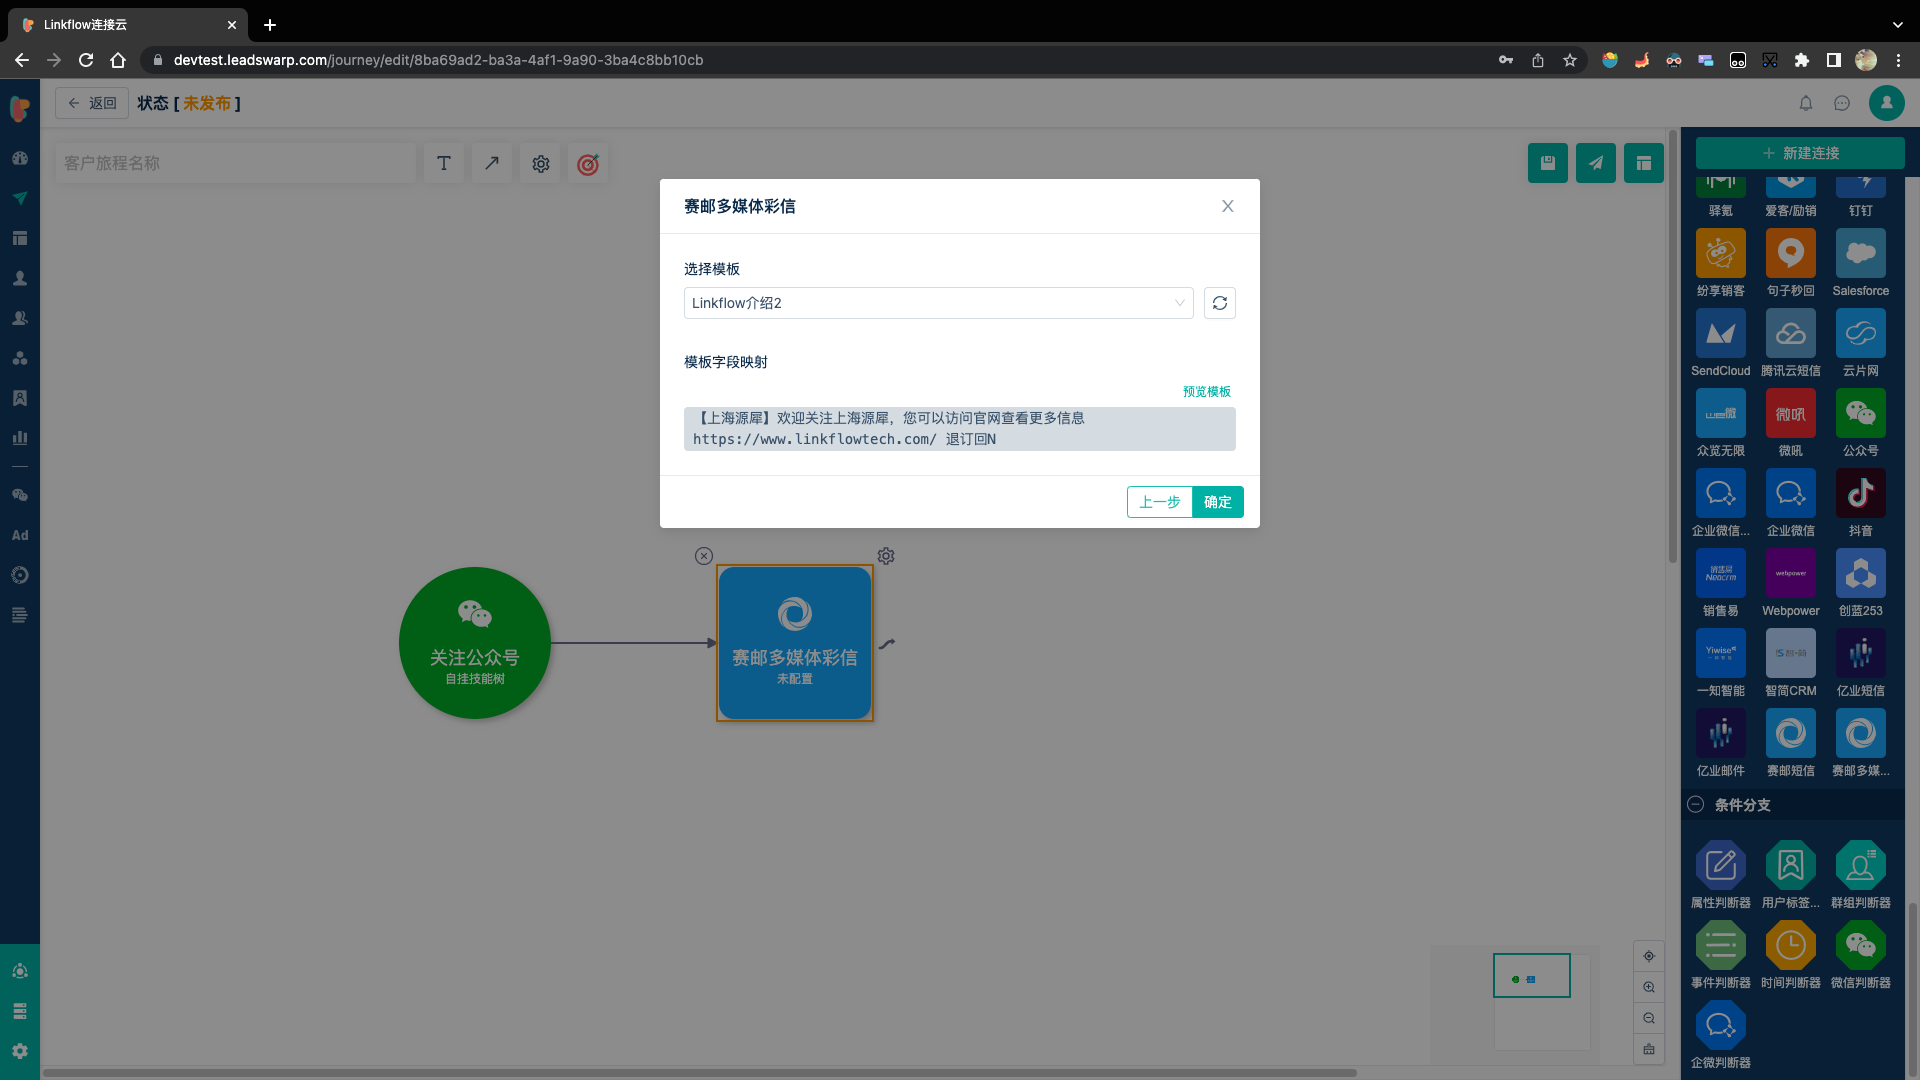The width and height of the screenshot is (1920, 1080).
Task: Delete node with the circled X icon
Action: pos(704,556)
